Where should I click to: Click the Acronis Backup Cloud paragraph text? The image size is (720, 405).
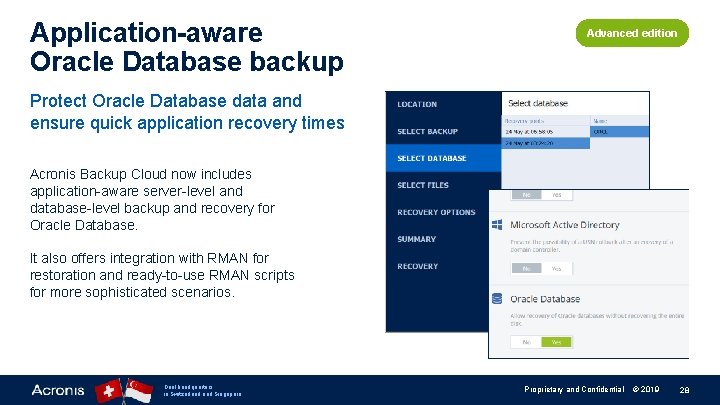click(152, 199)
